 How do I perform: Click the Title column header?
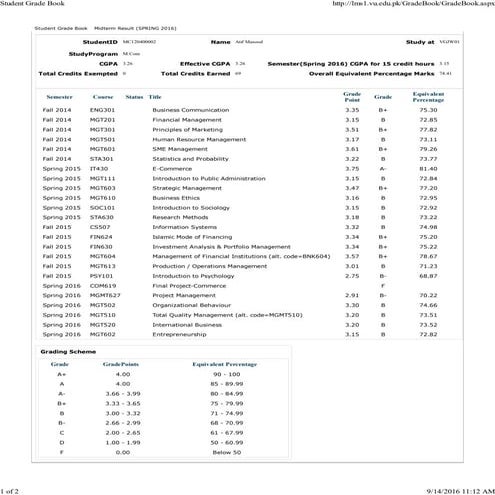[155, 97]
